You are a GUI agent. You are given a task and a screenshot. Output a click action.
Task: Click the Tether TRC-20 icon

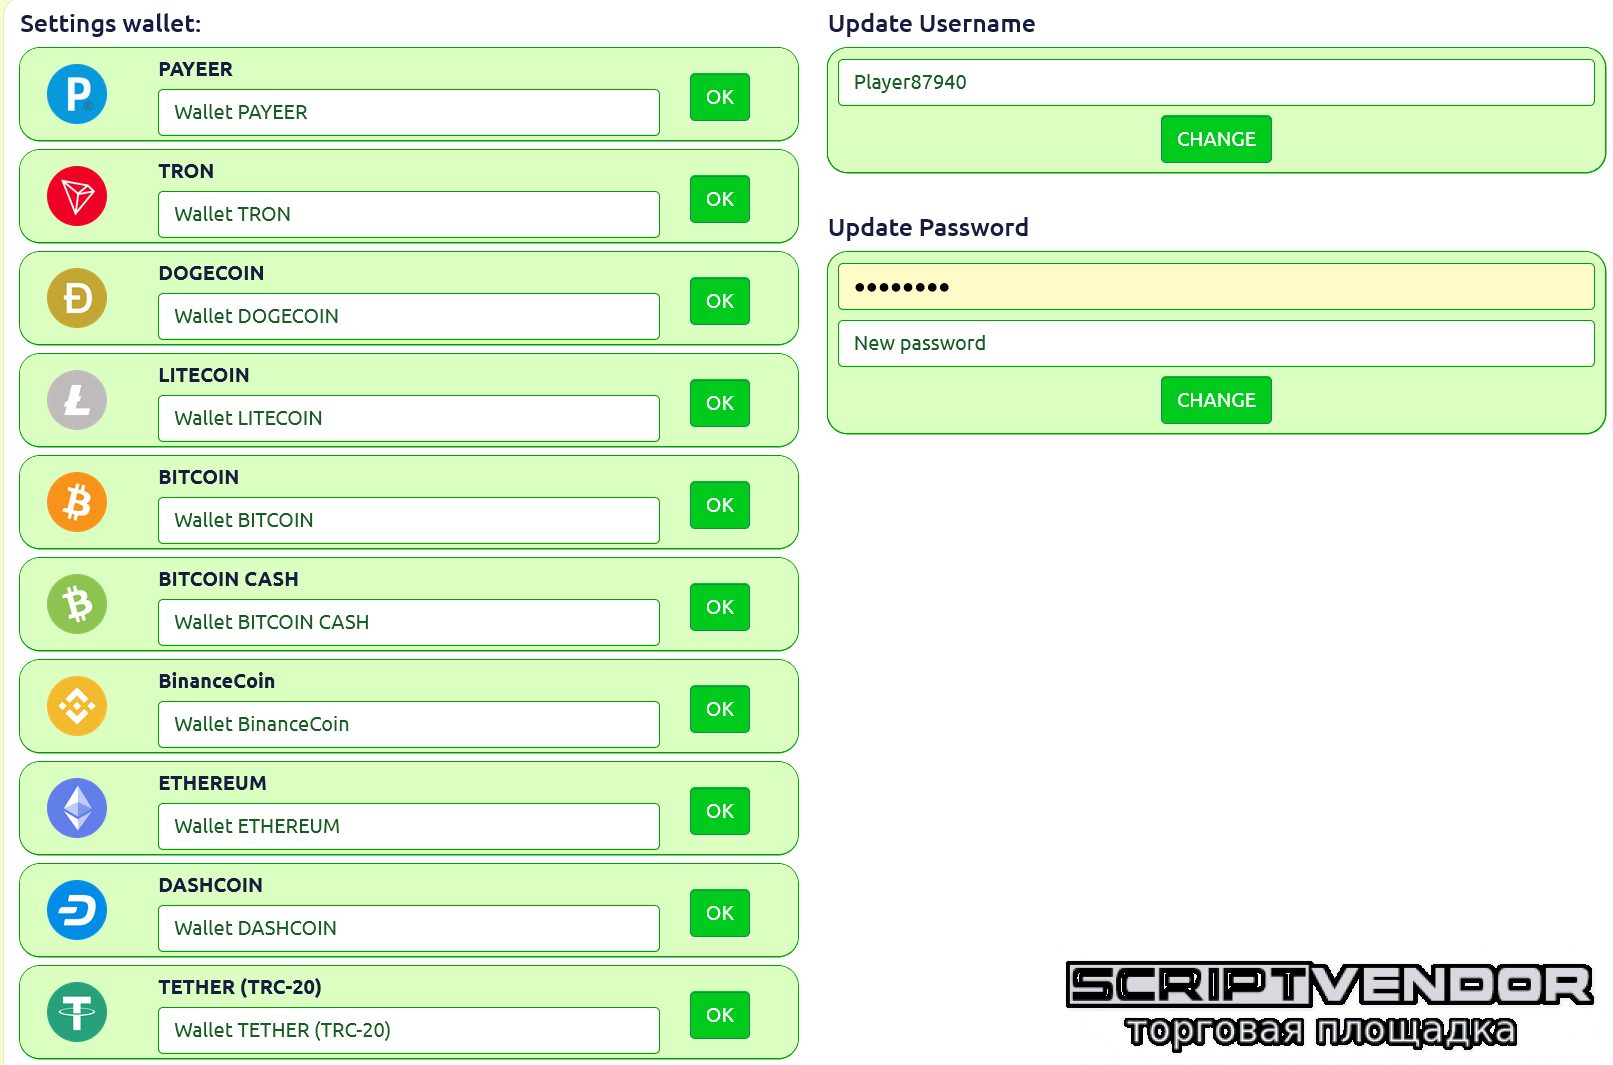[77, 1012]
